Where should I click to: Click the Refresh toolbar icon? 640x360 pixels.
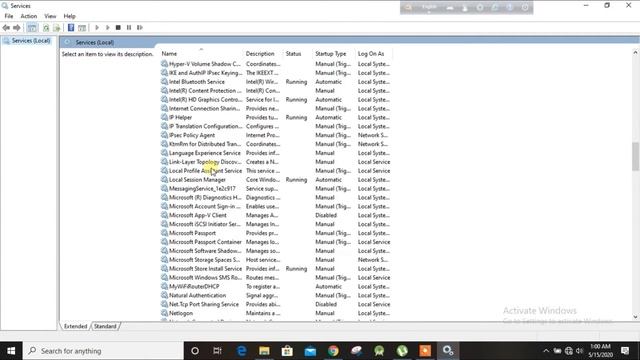[x=46, y=28]
